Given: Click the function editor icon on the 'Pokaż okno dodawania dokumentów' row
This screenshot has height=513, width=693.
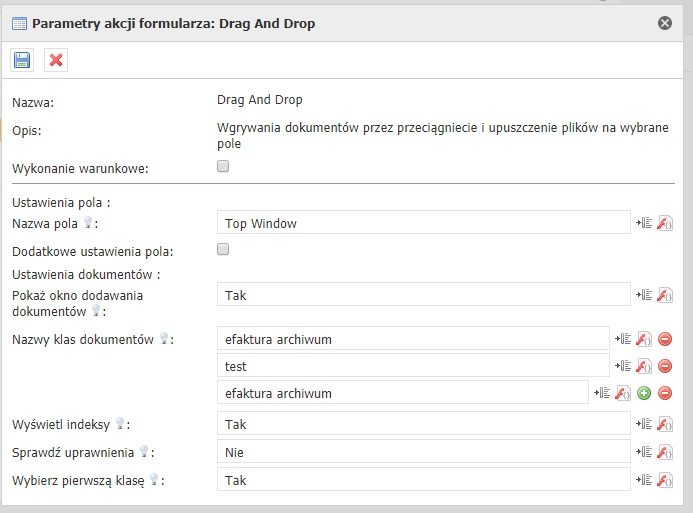Looking at the screenshot, I should click(x=664, y=294).
